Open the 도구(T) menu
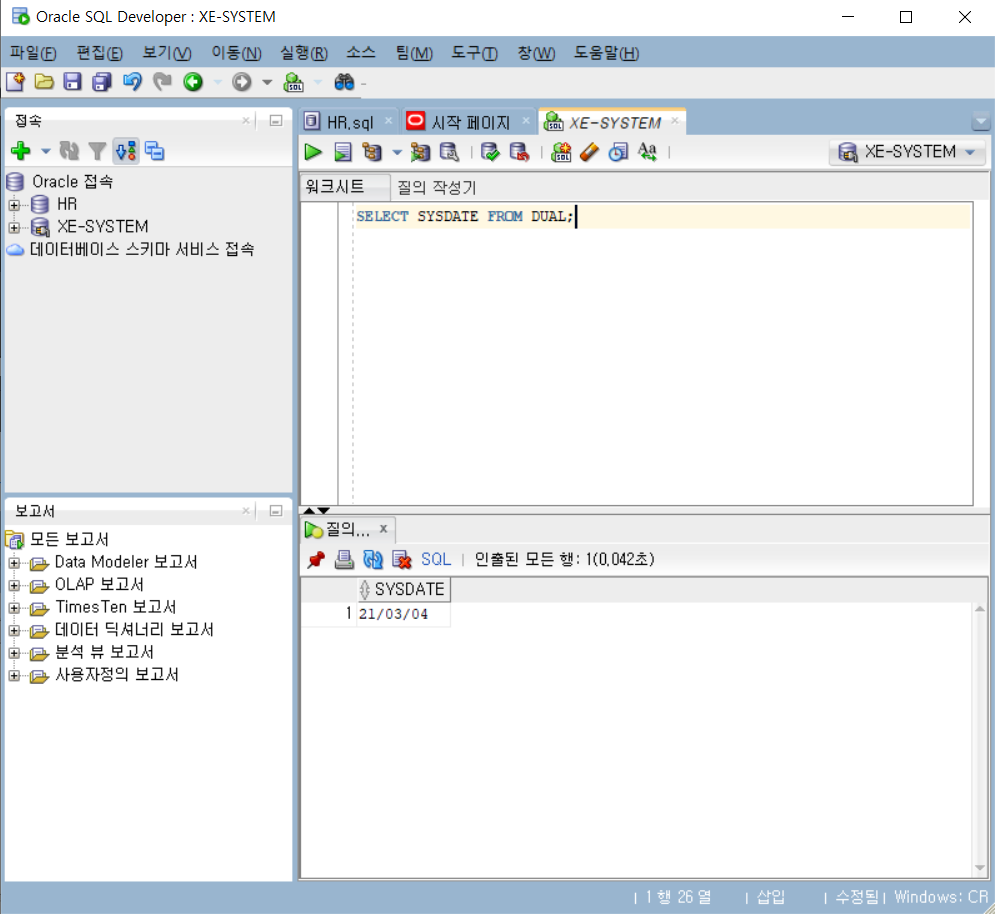This screenshot has height=914, width=995. click(474, 53)
